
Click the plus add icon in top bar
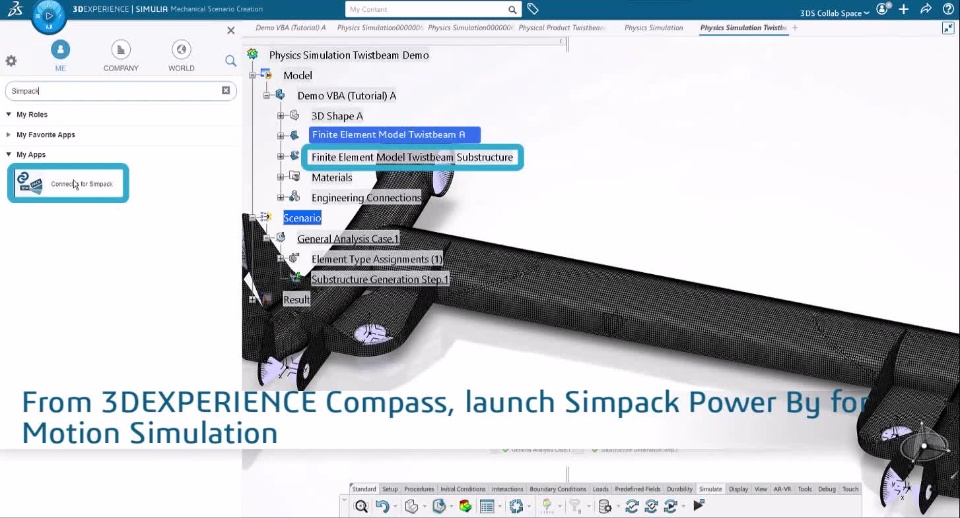(904, 9)
